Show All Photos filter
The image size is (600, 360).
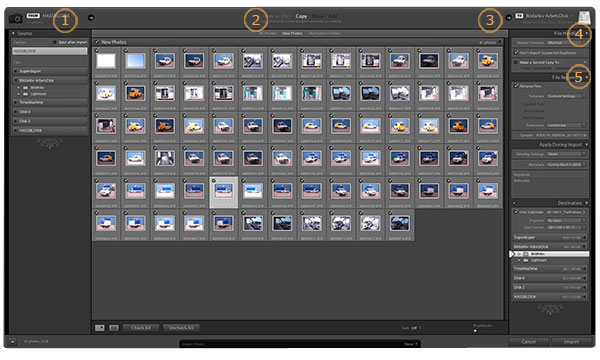[267, 33]
